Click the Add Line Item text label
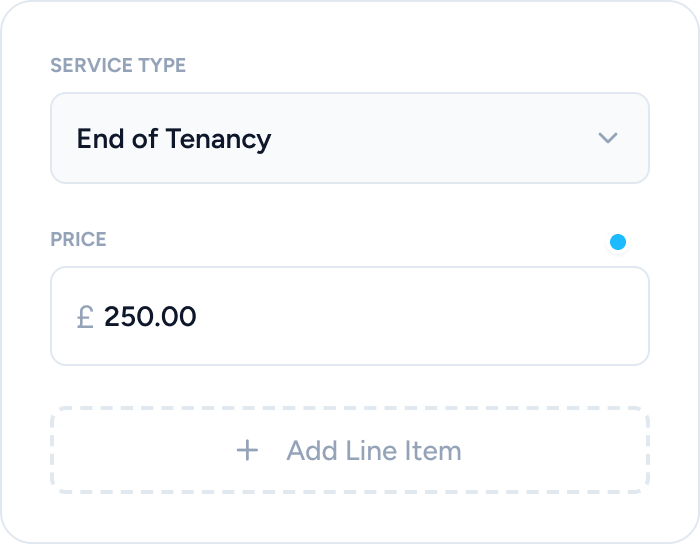 click(x=373, y=450)
